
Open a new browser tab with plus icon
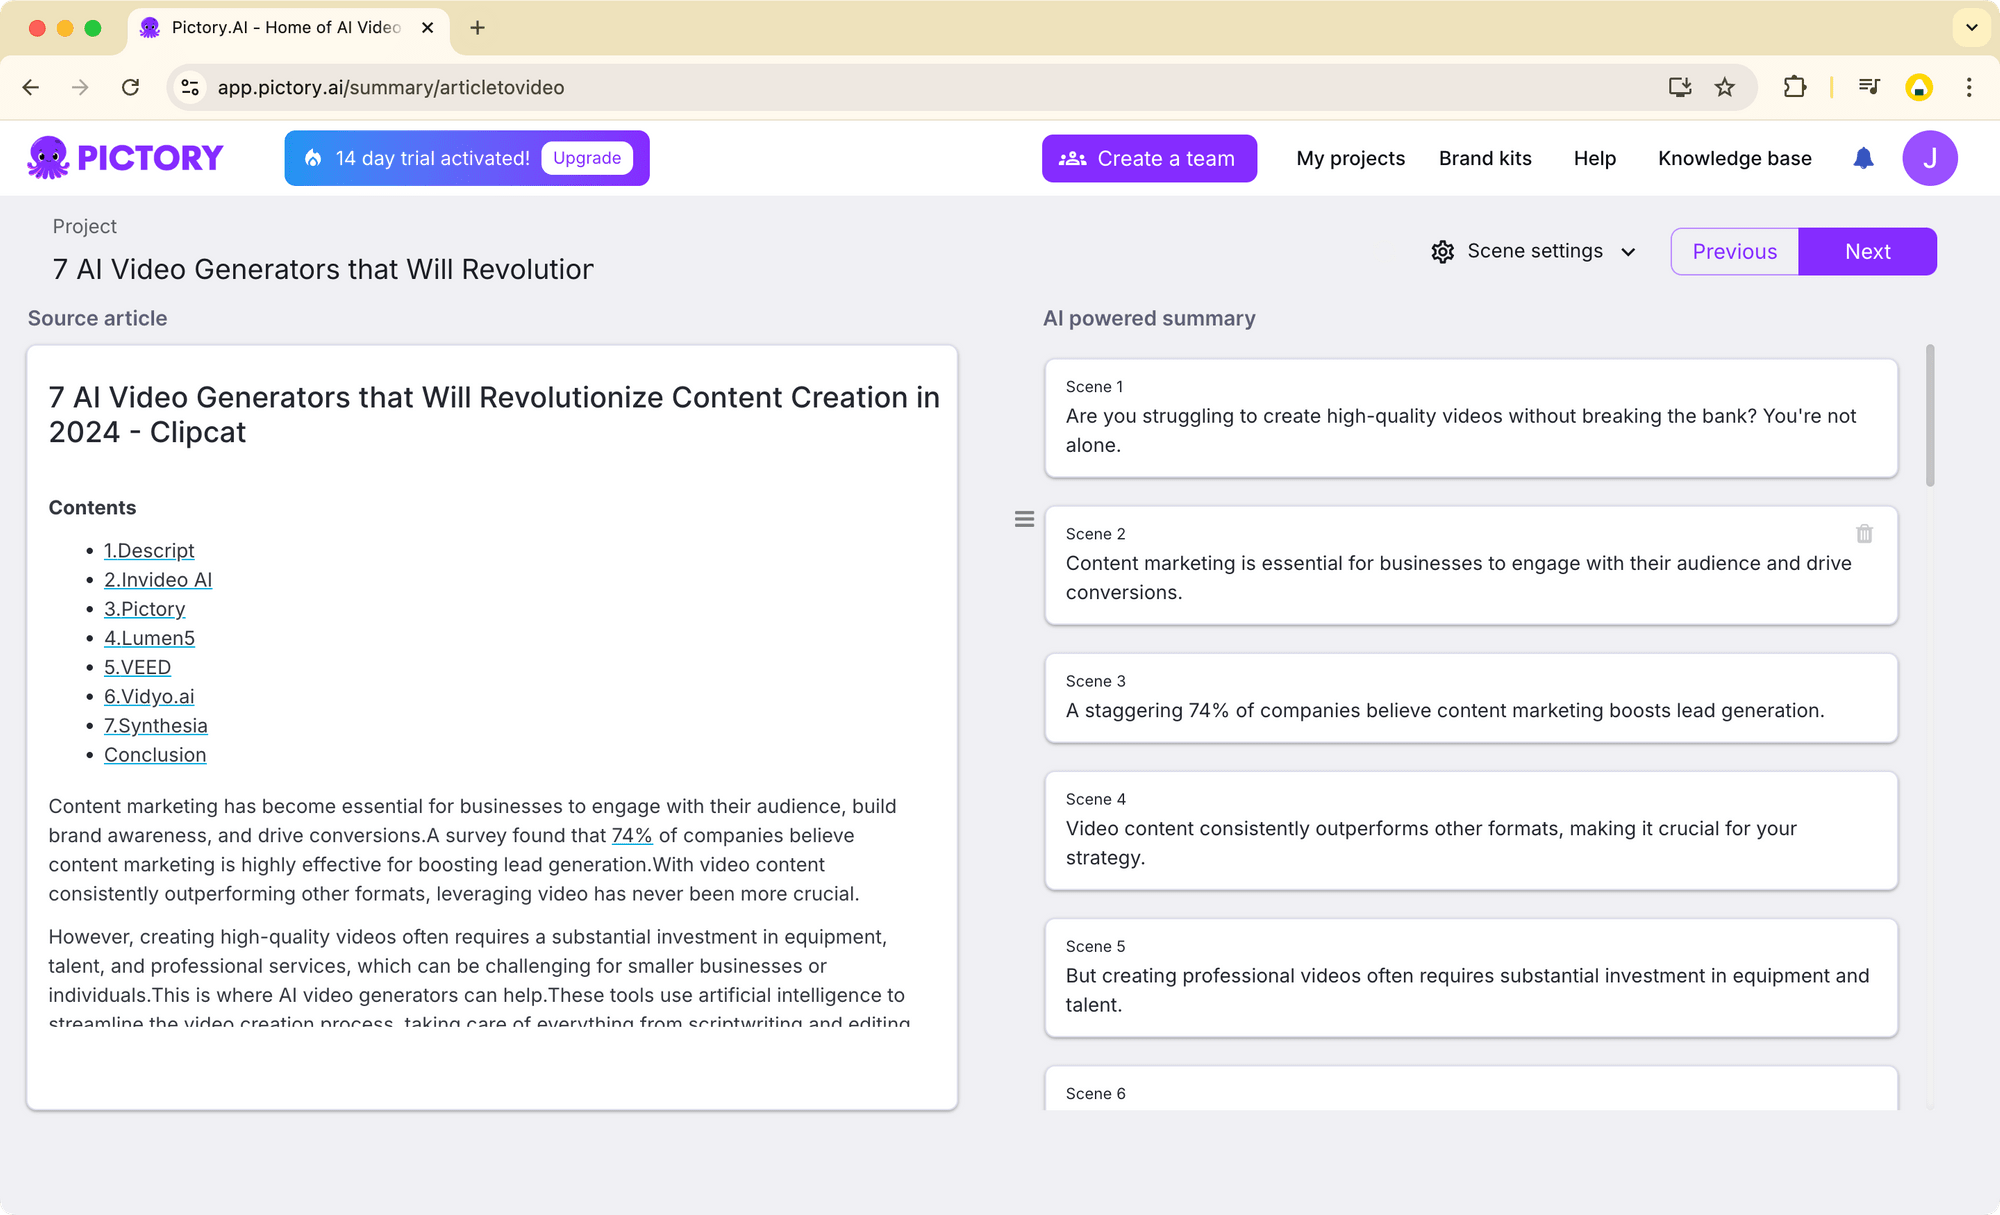point(478,28)
